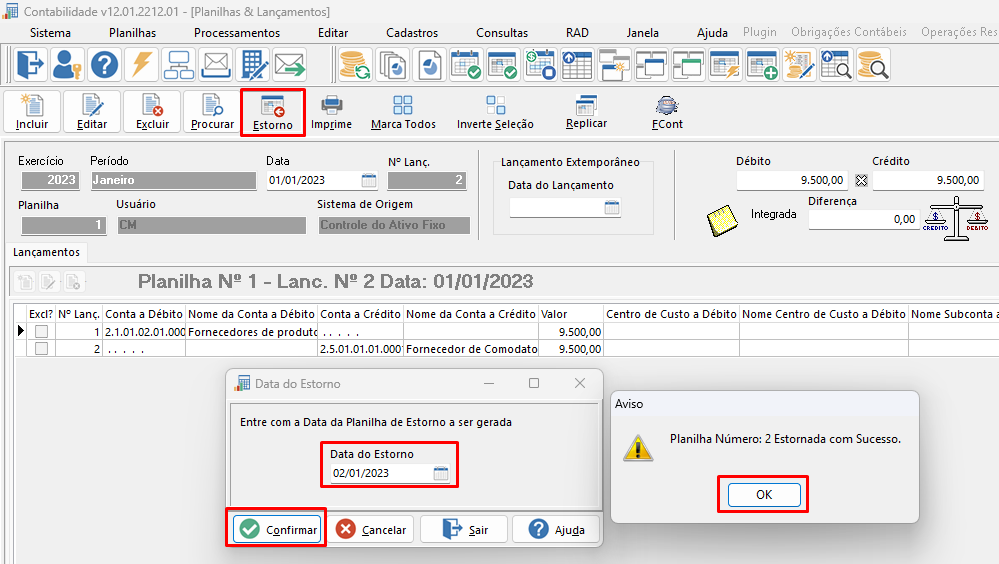Click the coins with magnifier icon
Viewport: 999px width, 564px height.
[x=873, y=64]
